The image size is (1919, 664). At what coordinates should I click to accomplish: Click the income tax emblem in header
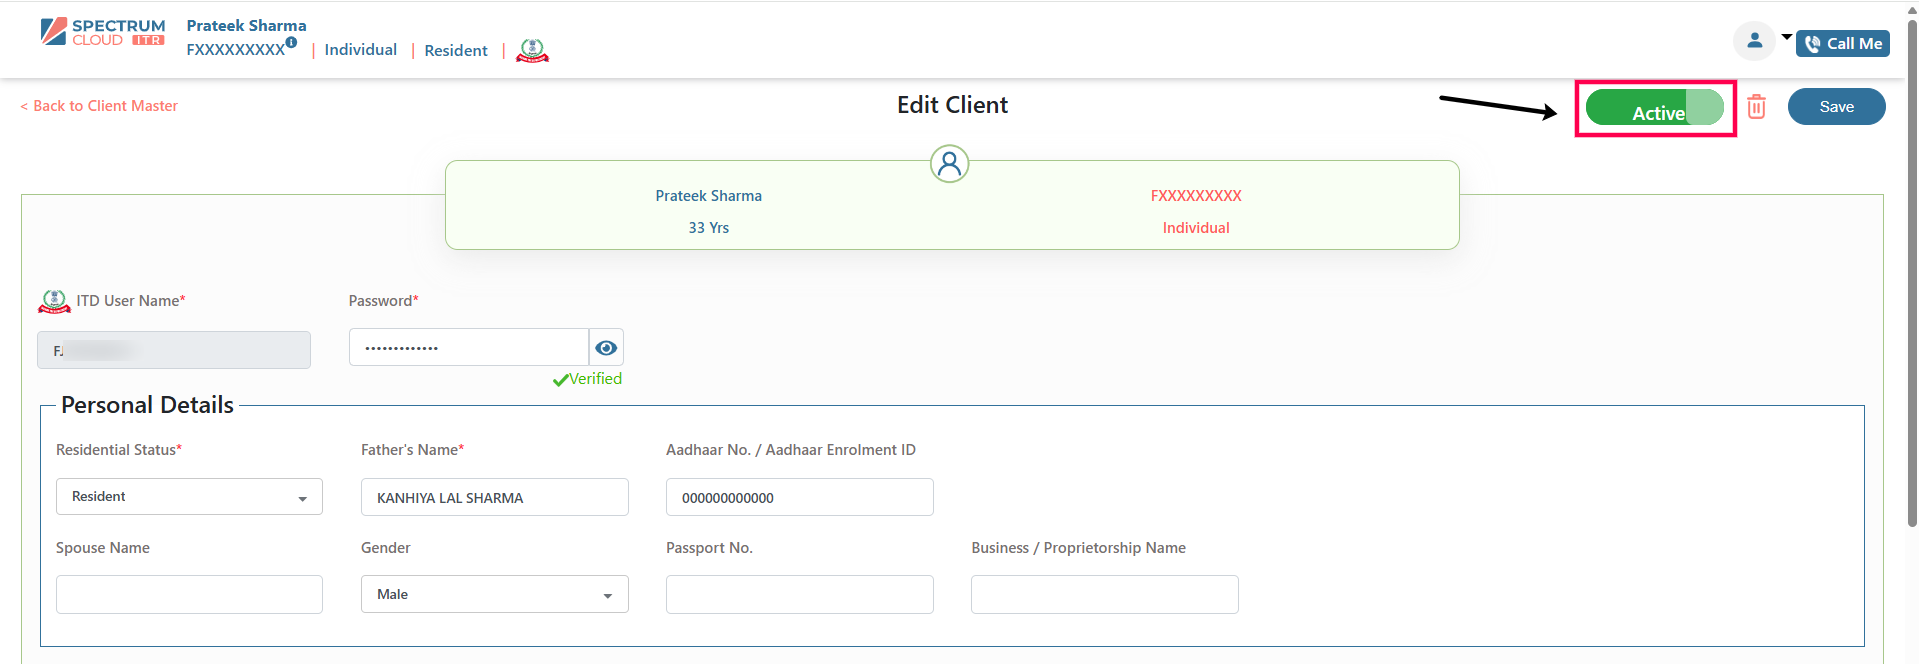pyautogui.click(x=532, y=50)
